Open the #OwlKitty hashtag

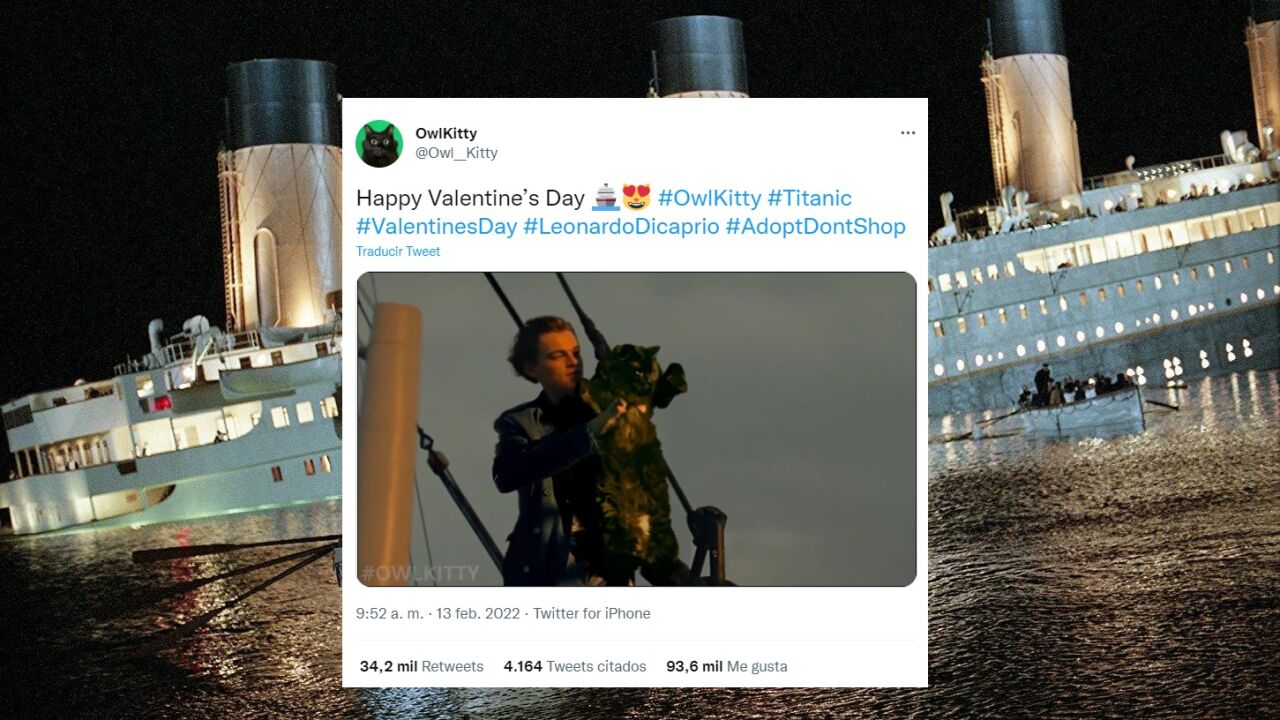pos(709,198)
